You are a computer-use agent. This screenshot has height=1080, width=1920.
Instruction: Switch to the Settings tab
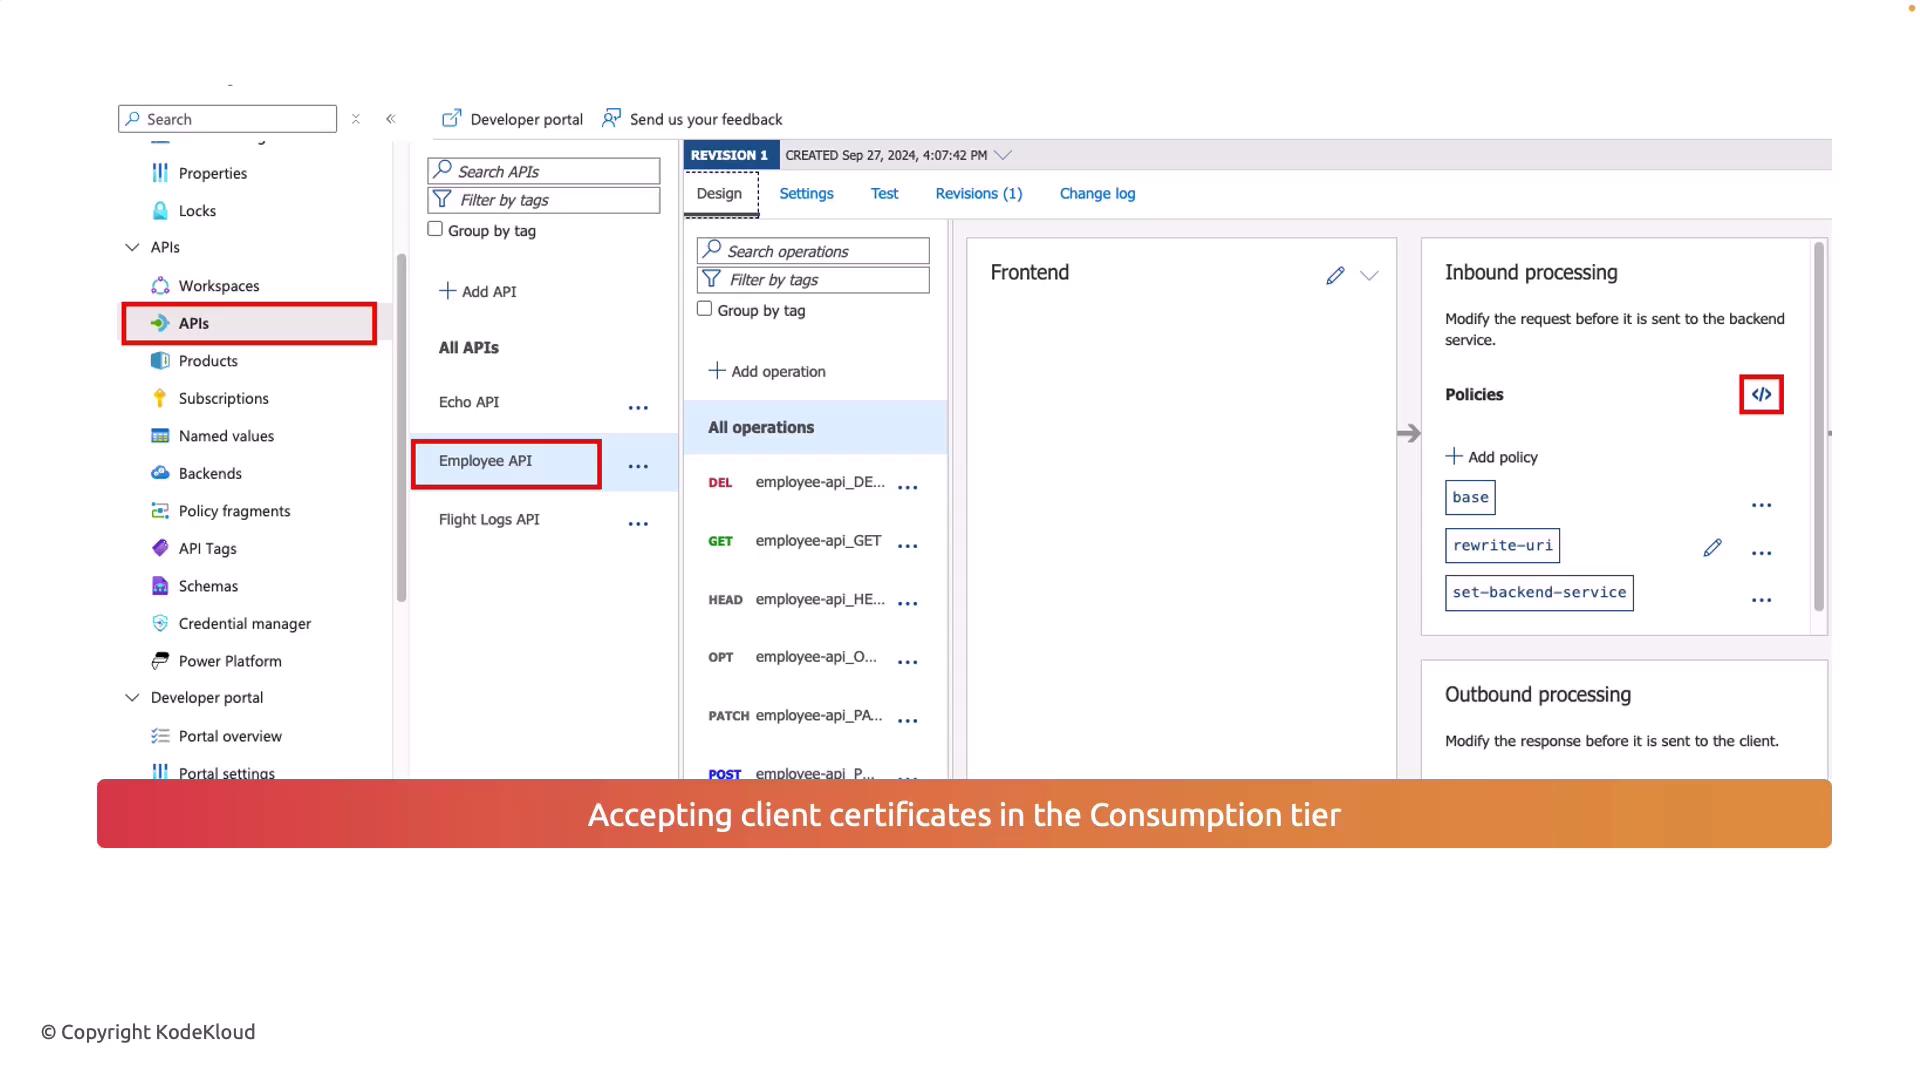coord(806,194)
